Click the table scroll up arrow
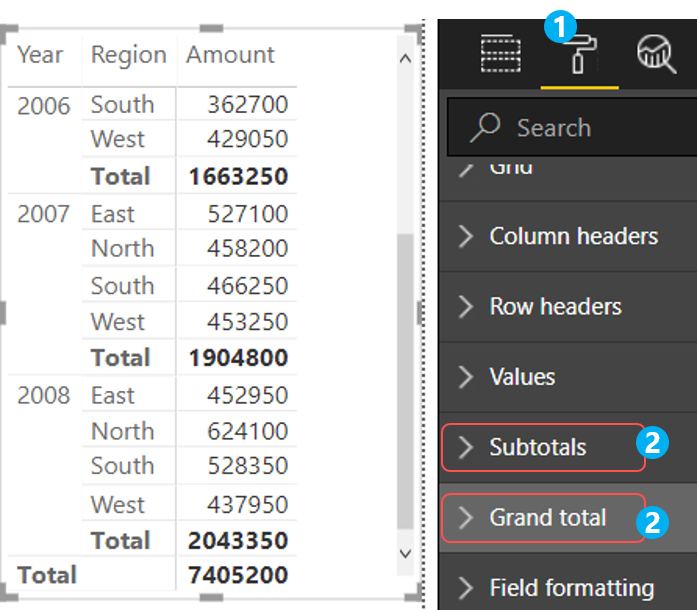 tap(405, 58)
